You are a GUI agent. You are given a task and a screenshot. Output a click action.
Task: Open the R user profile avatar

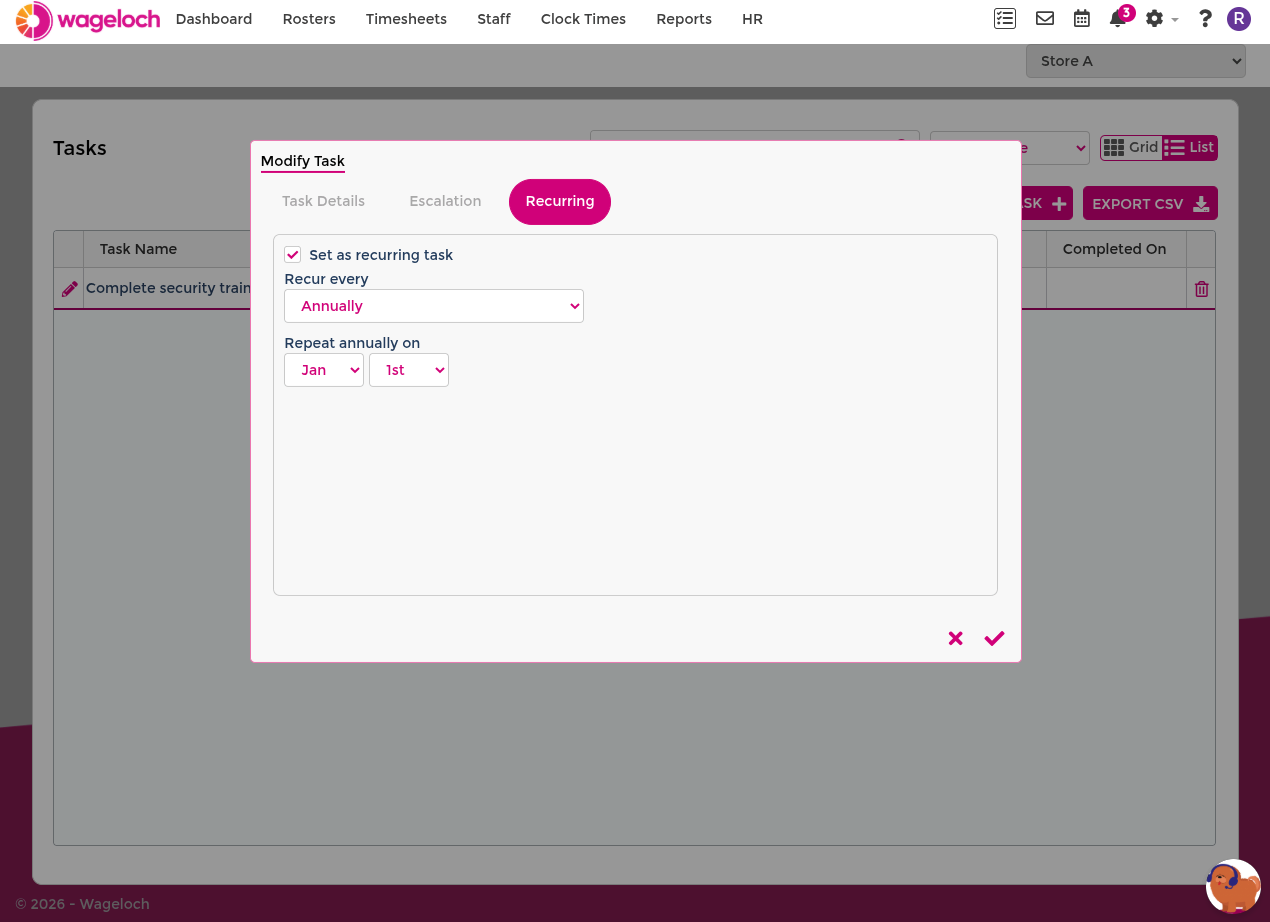1239,19
